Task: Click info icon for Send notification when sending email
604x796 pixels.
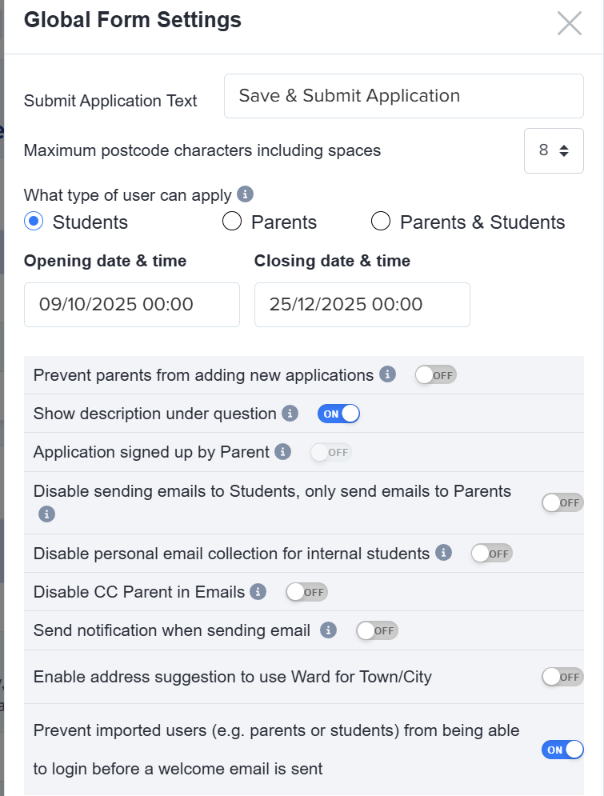Action: pyautogui.click(x=328, y=631)
